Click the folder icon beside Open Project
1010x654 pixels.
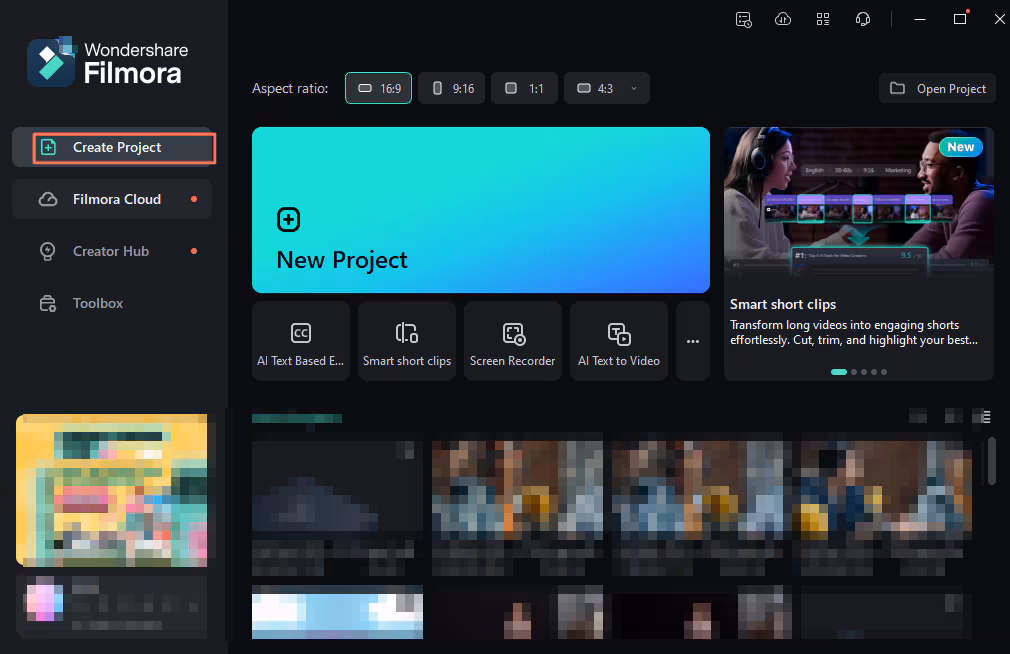tap(897, 88)
